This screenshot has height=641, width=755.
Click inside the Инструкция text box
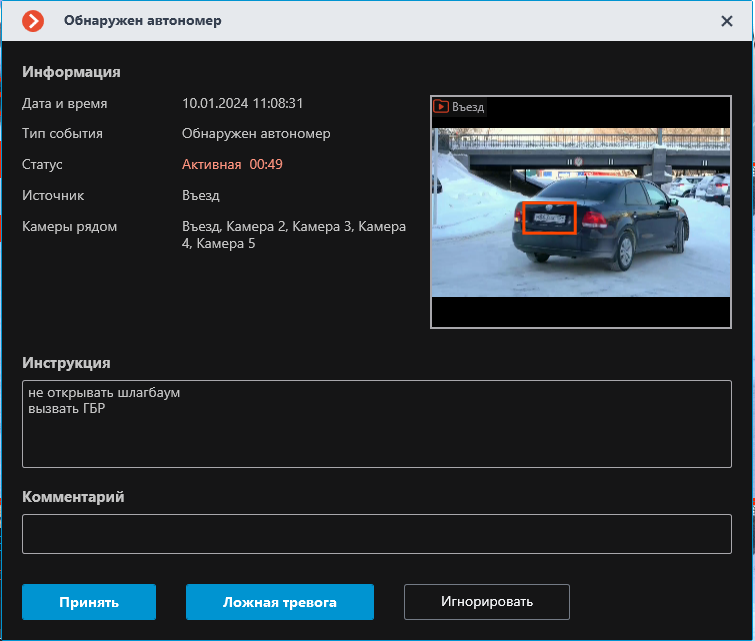(x=376, y=423)
